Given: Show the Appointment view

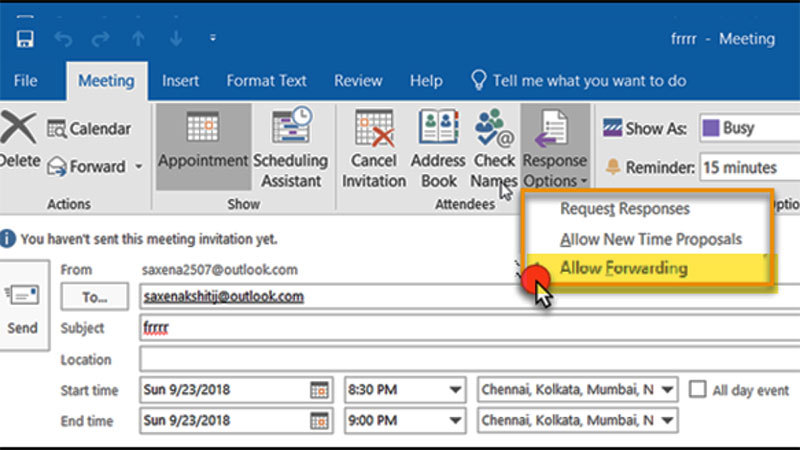Looking at the screenshot, I should (203, 147).
